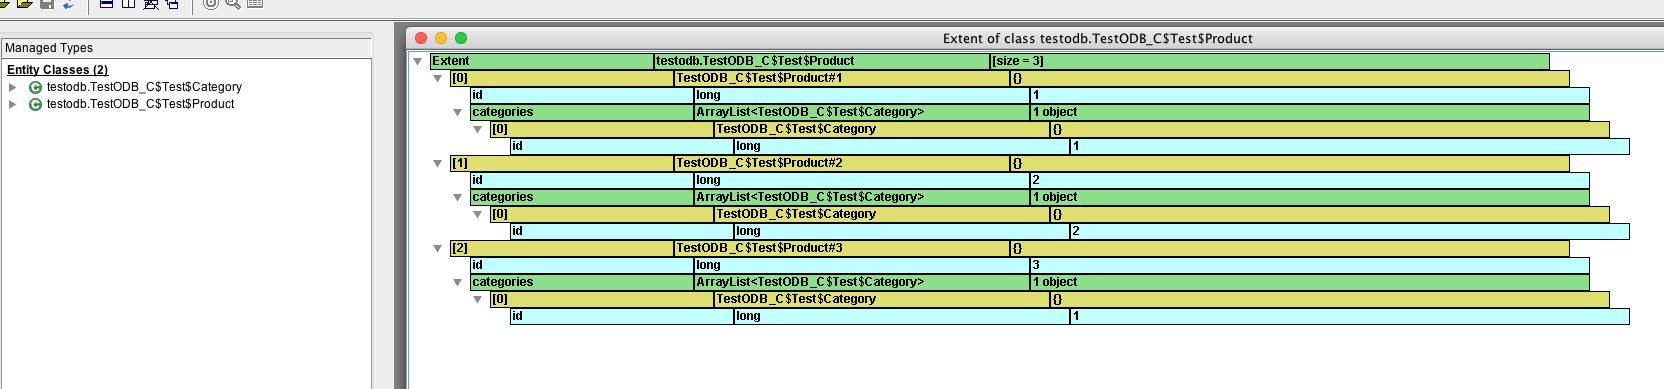This screenshot has height=389, width=1664.
Task: Expand the testodb.TestODB_C$Test$Category tree node
Action: click(13, 87)
